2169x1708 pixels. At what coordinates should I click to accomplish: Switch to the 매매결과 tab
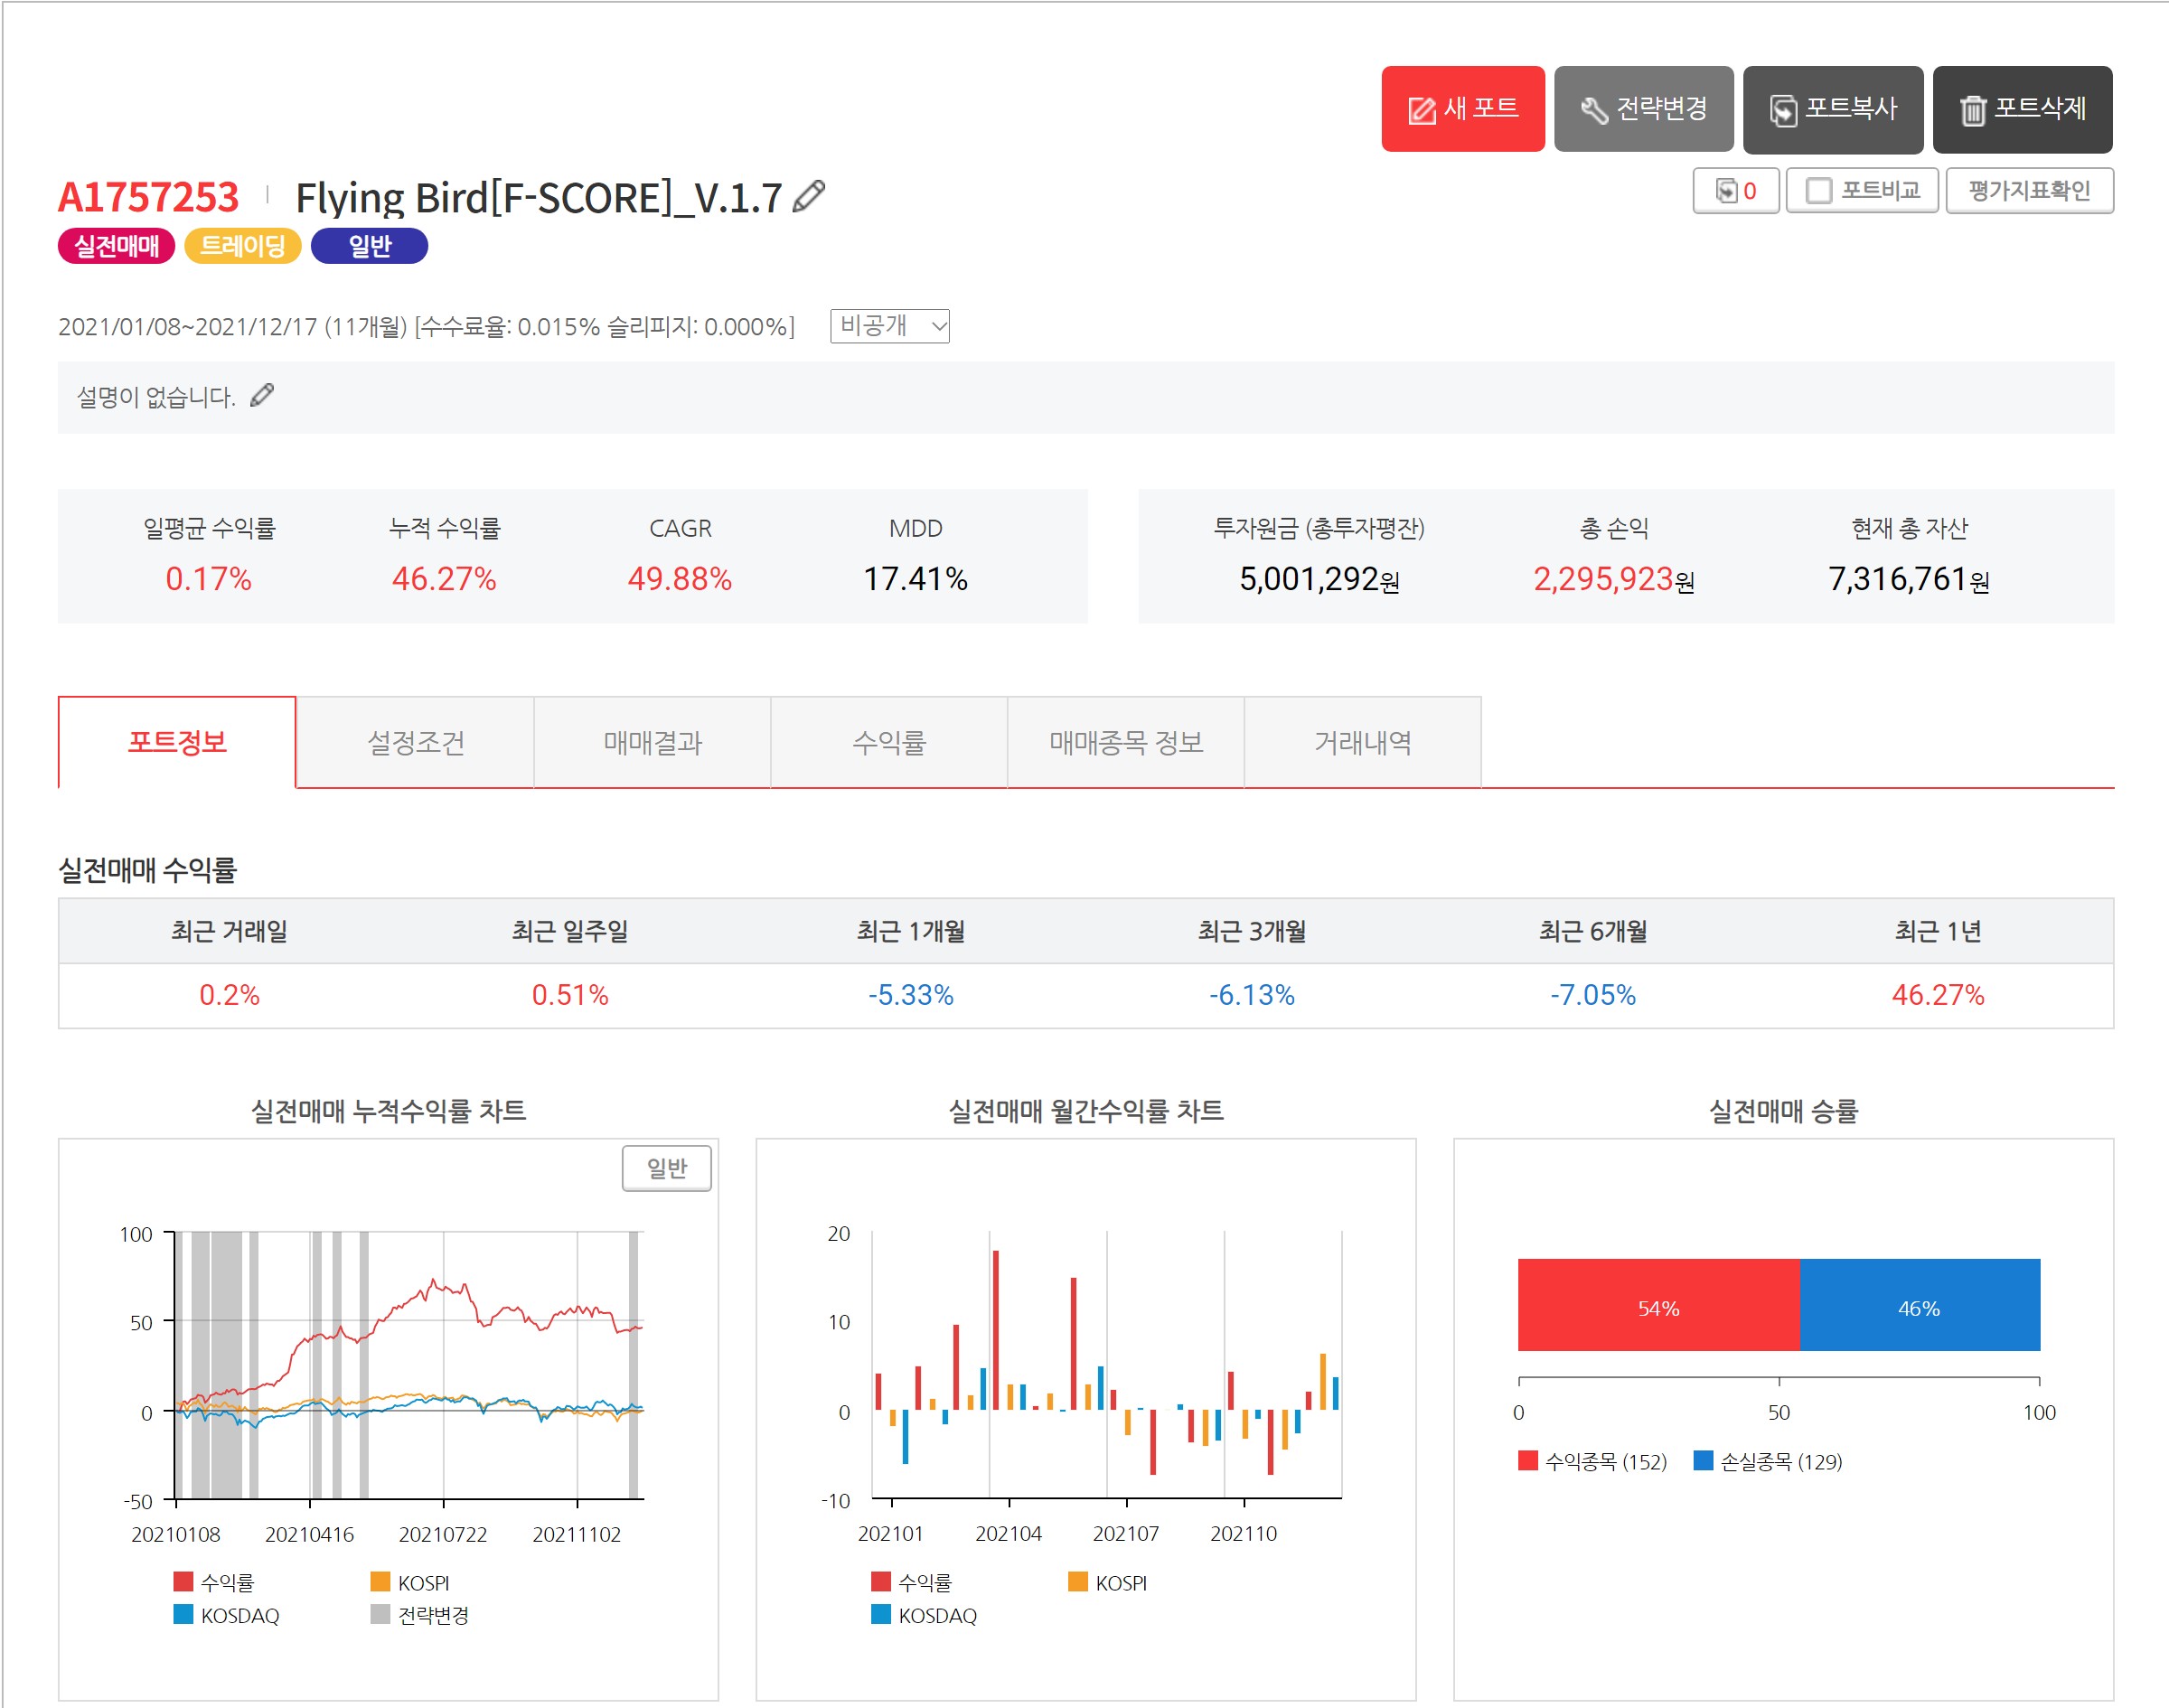(652, 742)
